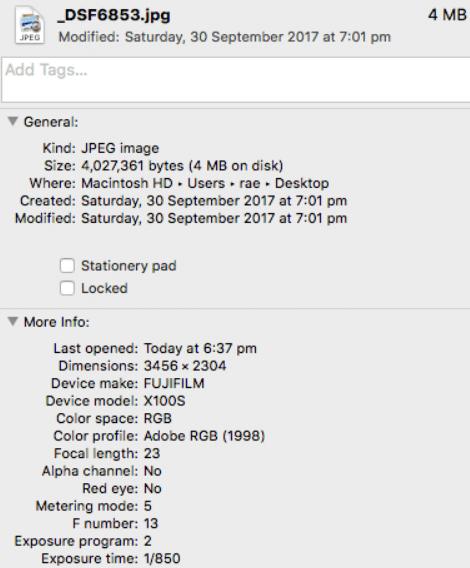Click the Locked label text
Viewport: 470px width, 568px height.
coord(104,289)
